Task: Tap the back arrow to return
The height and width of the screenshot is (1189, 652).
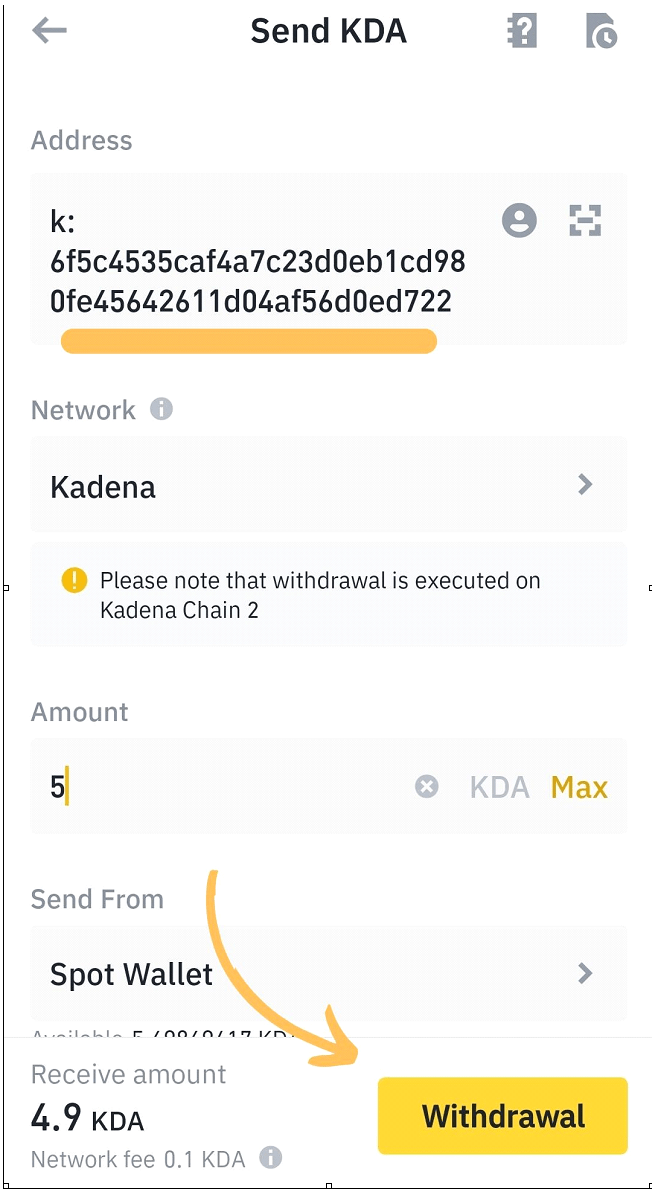Action: pyautogui.click(x=48, y=31)
